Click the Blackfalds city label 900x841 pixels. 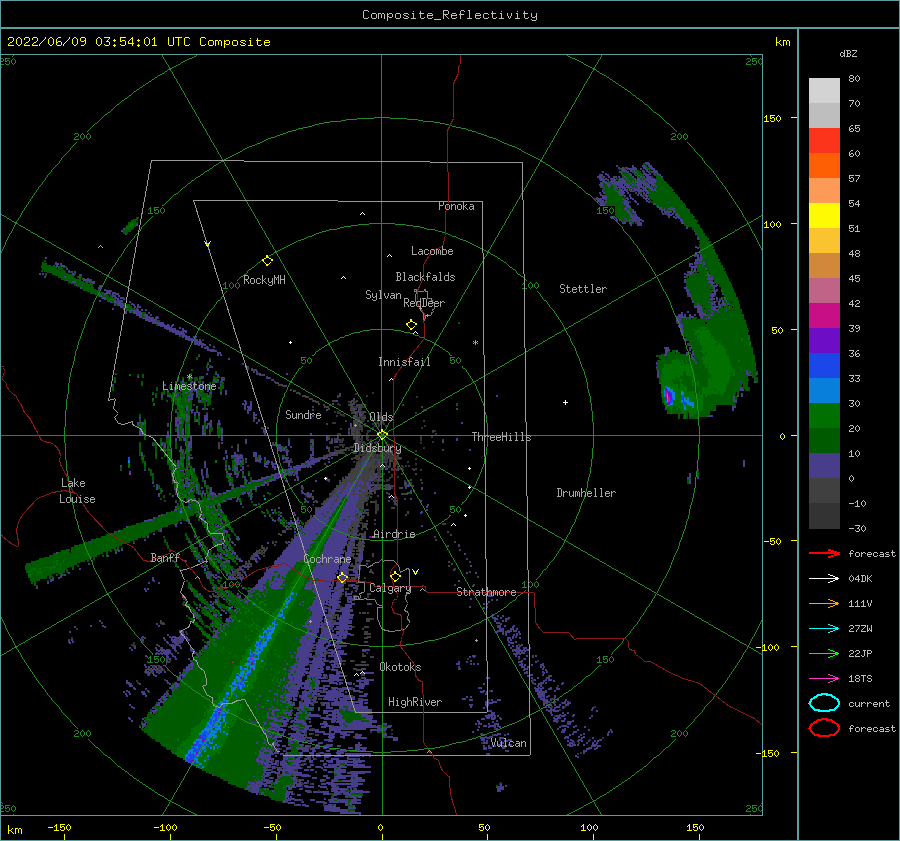point(425,277)
